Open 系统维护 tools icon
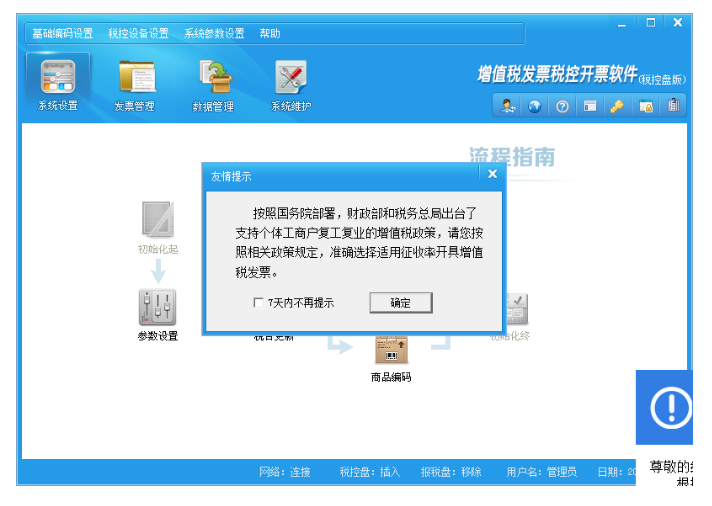 point(291,83)
